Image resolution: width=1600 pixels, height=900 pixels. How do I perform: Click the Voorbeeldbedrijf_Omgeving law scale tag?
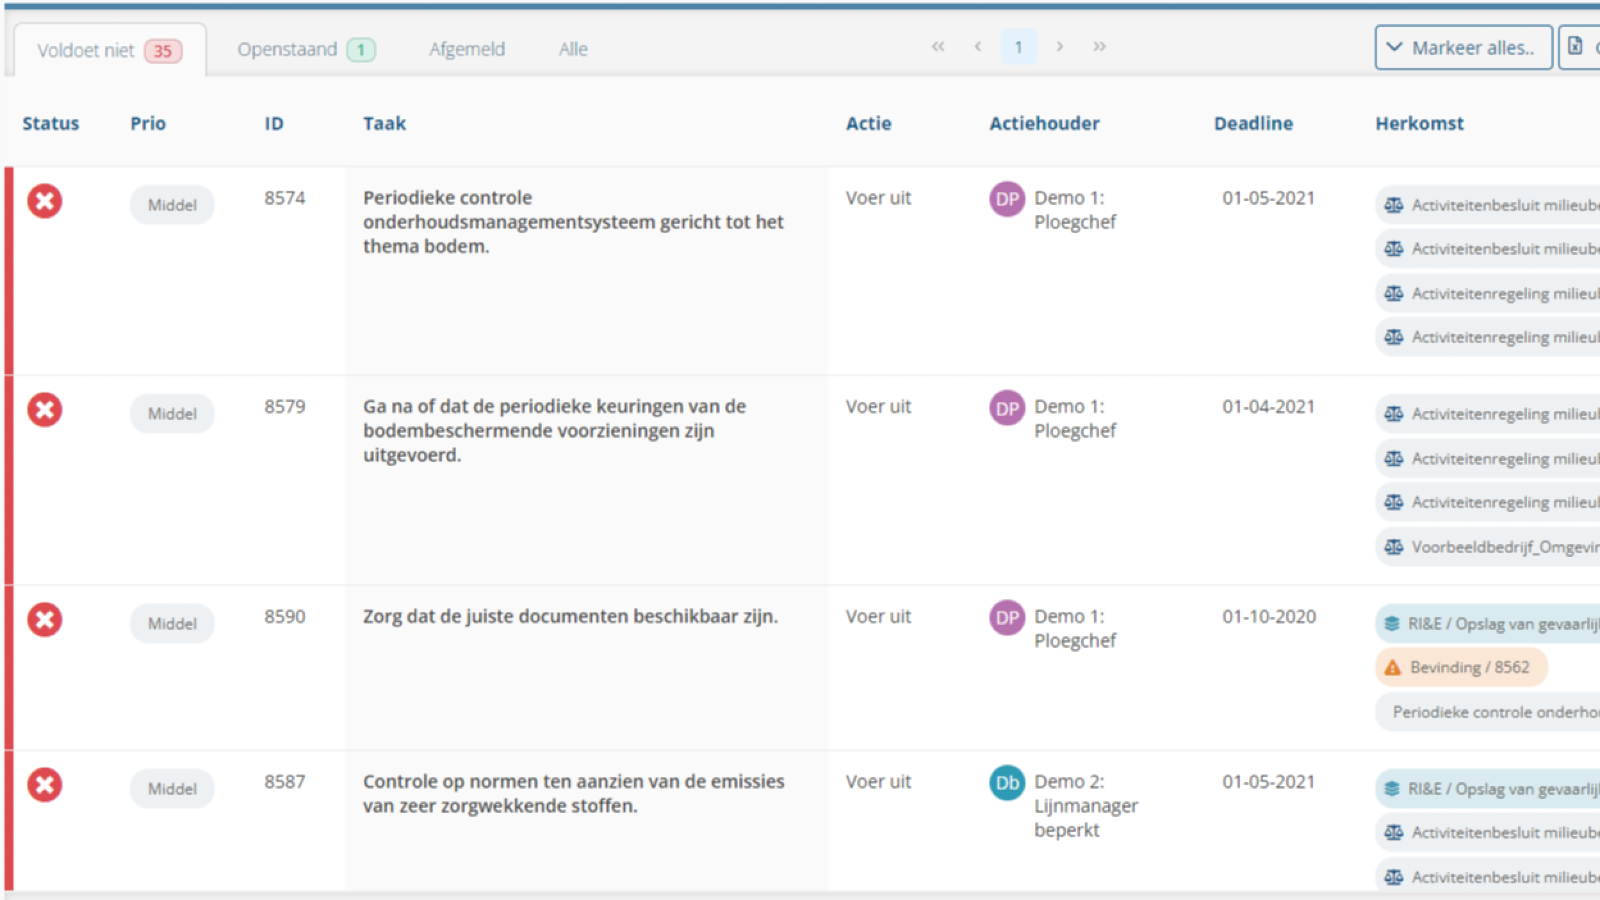pyautogui.click(x=1490, y=547)
